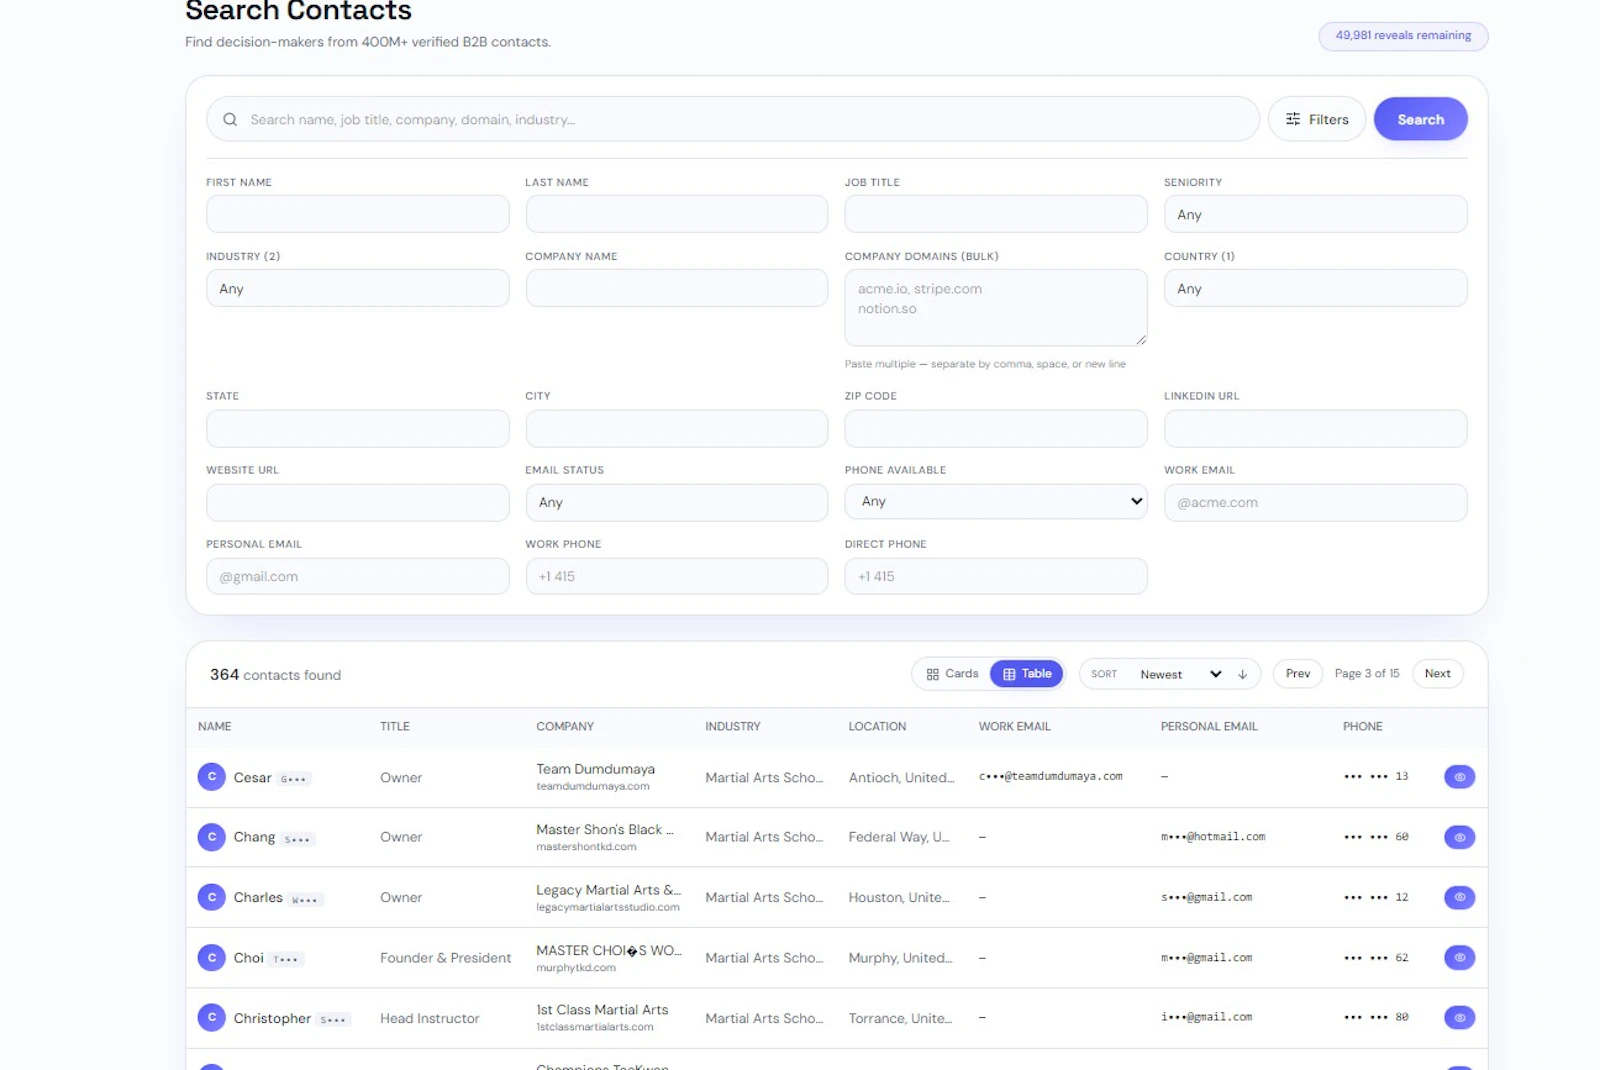Image resolution: width=1600 pixels, height=1070 pixels.
Task: Click 'Team Dumdumaya' company name
Action: [595, 769]
